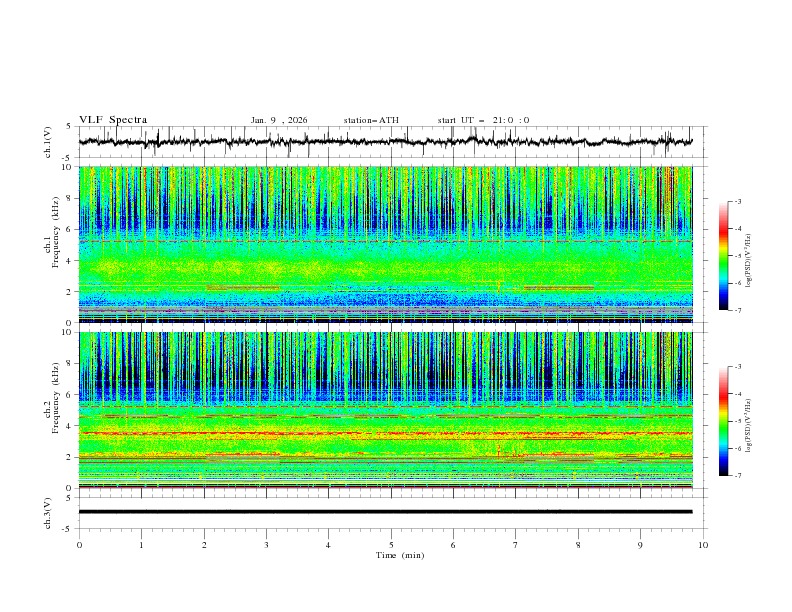Click the date text 'Jan. 9 , 2026'

[279, 120]
